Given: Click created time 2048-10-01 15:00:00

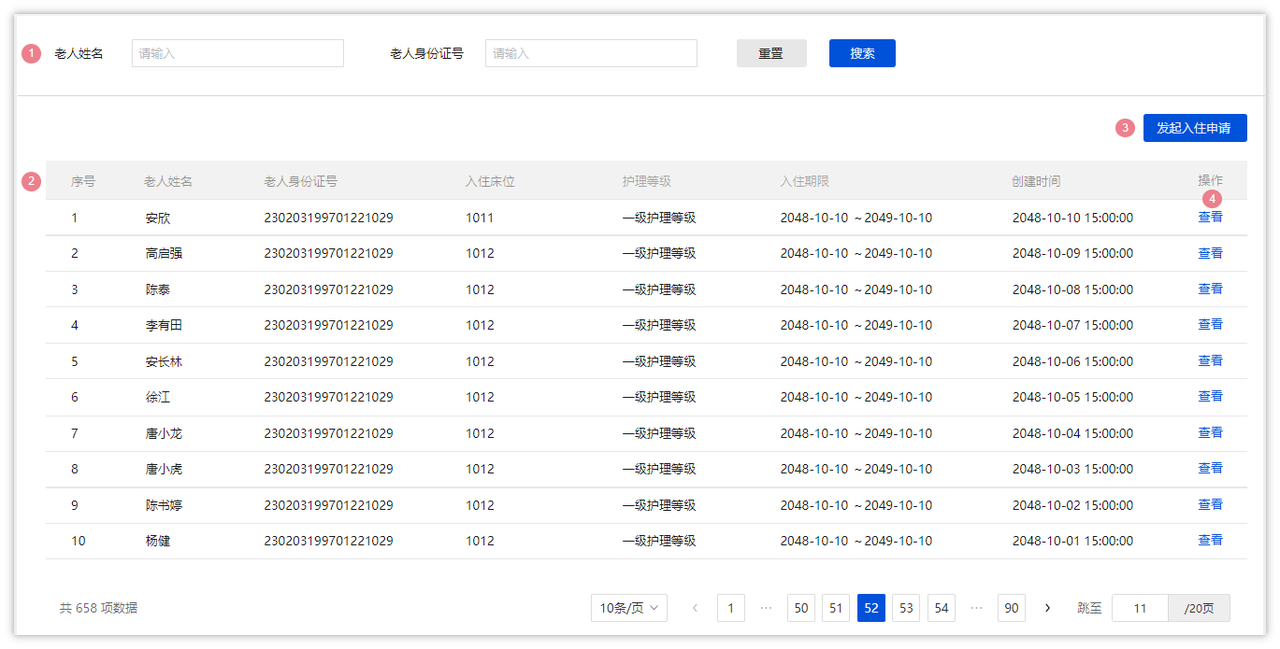Looking at the screenshot, I should coord(1073,542).
